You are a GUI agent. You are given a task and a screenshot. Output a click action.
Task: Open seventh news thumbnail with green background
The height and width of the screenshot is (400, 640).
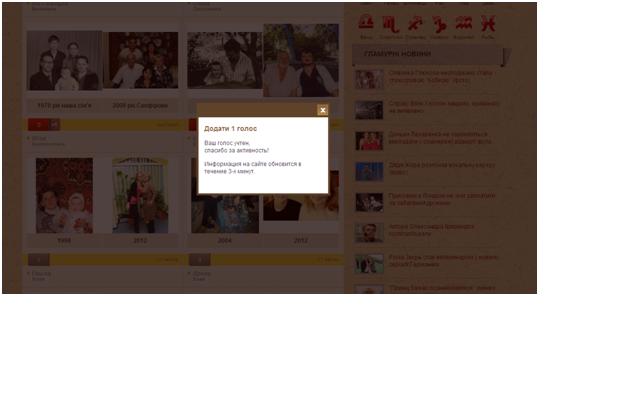pyautogui.click(x=369, y=264)
